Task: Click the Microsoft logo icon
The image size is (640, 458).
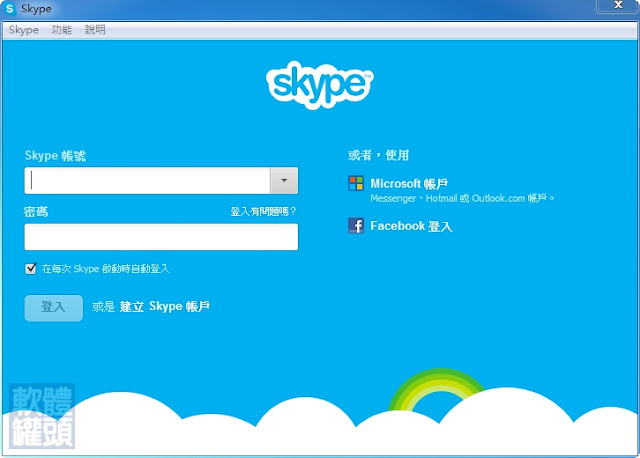Action: [x=356, y=183]
